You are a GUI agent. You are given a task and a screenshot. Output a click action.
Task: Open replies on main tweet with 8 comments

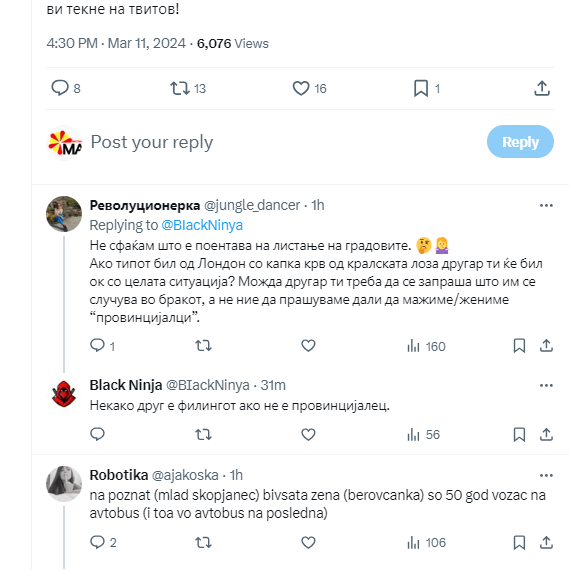tap(65, 88)
